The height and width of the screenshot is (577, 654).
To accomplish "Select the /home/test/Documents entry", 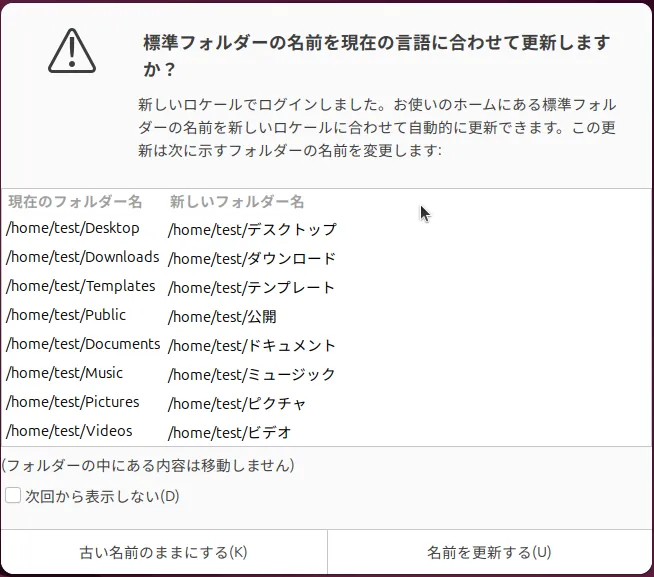I will pyautogui.click(x=83, y=345).
